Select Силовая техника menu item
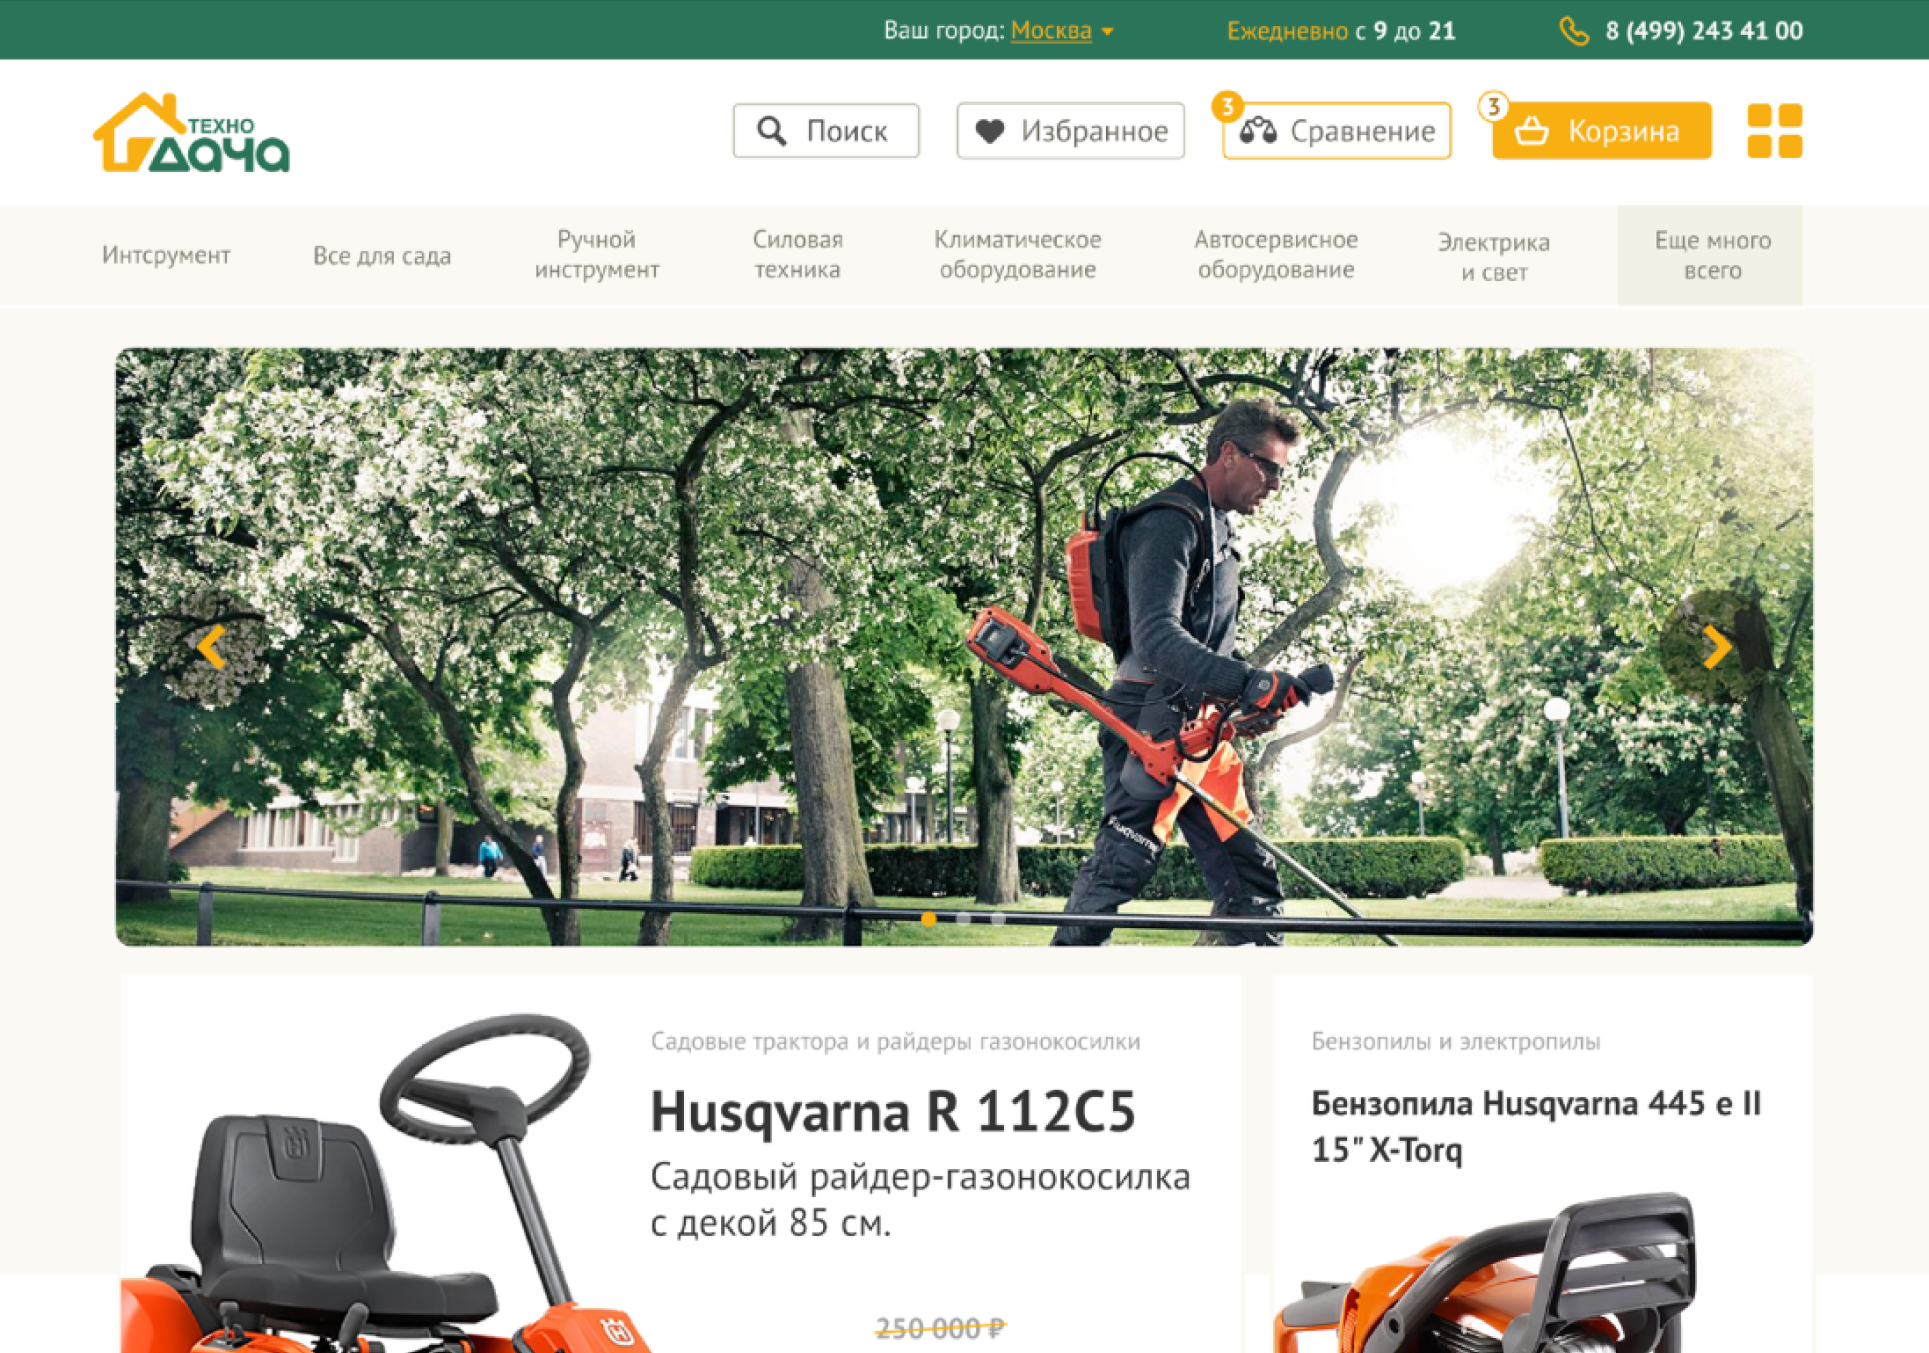 pos(797,255)
